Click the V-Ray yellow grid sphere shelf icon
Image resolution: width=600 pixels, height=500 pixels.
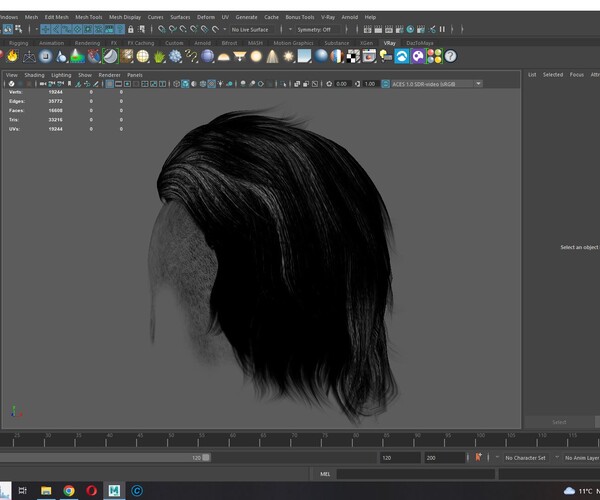[x=143, y=56]
